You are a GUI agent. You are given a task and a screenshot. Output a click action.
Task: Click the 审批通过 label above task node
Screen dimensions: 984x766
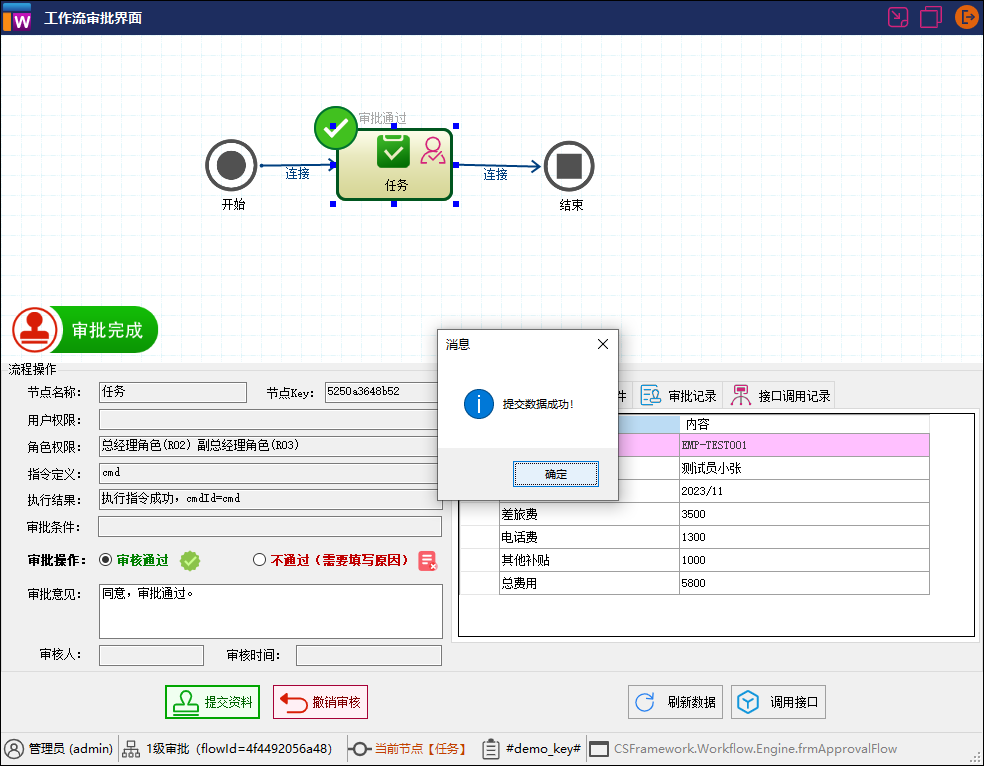click(x=382, y=118)
